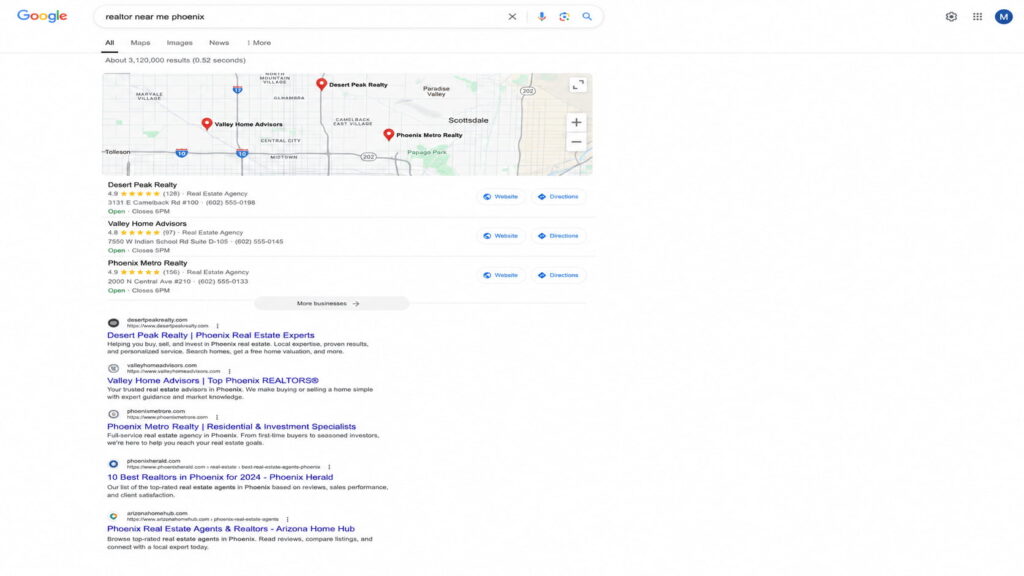Screen dimensions: 1024x576
Task: Click the Scottsdale label on map
Action: tap(468, 120)
